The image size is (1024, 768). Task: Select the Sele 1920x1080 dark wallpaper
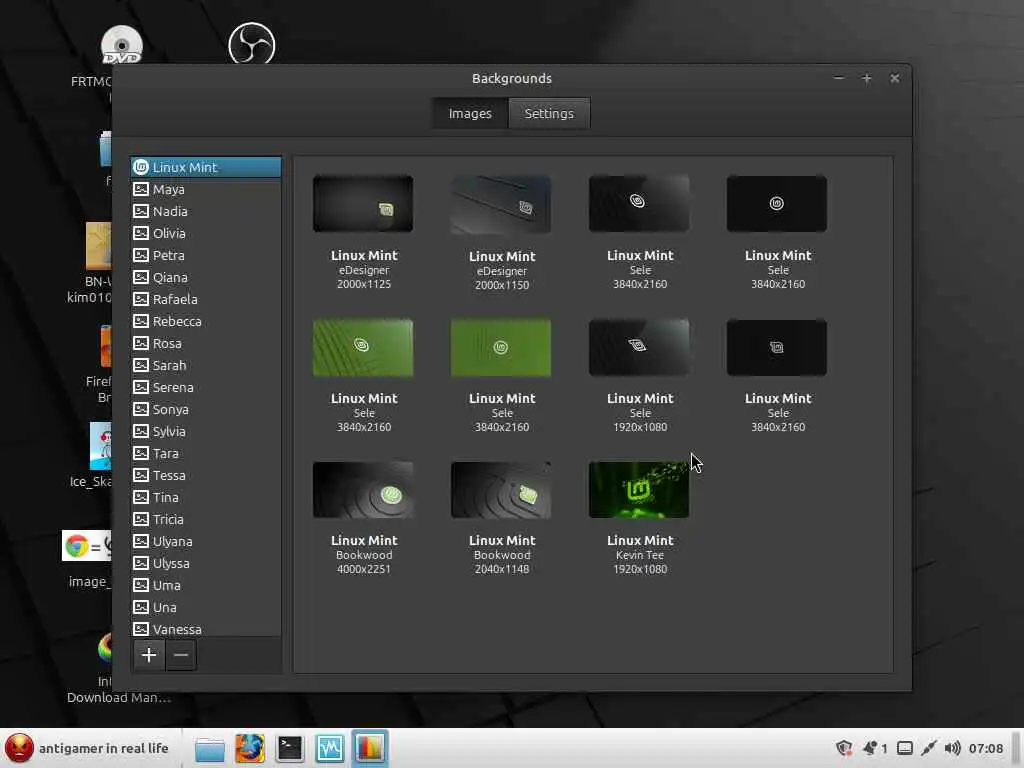click(639, 347)
